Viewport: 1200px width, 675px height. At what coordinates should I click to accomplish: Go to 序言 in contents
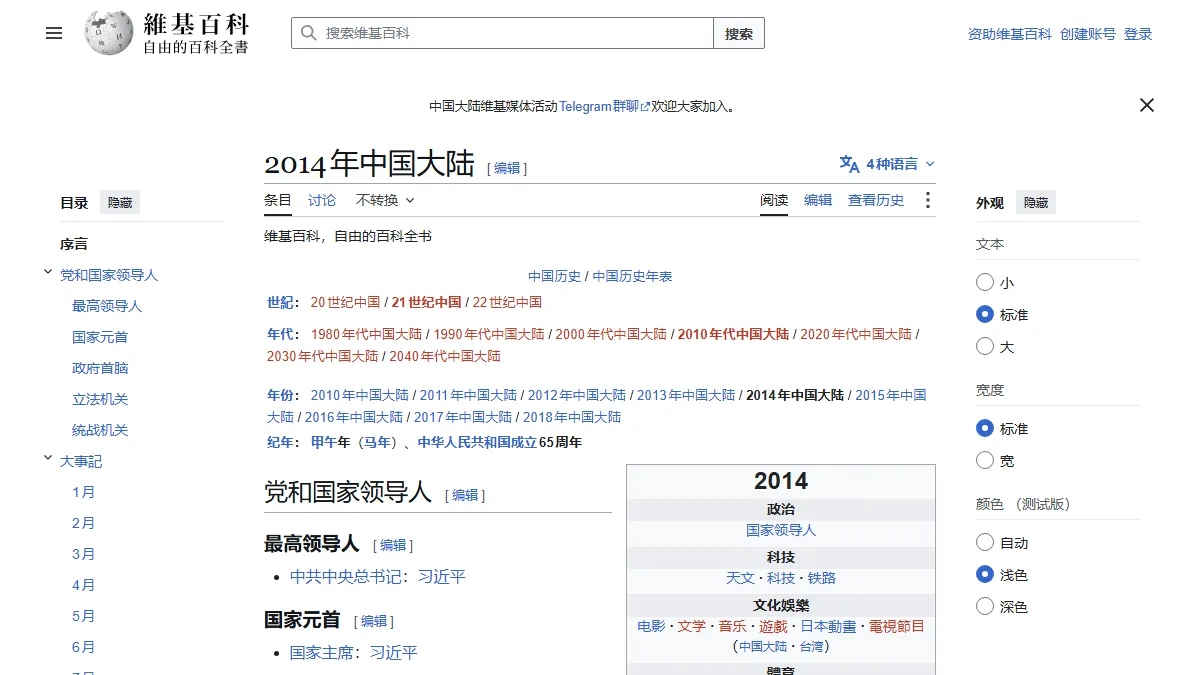point(74,244)
